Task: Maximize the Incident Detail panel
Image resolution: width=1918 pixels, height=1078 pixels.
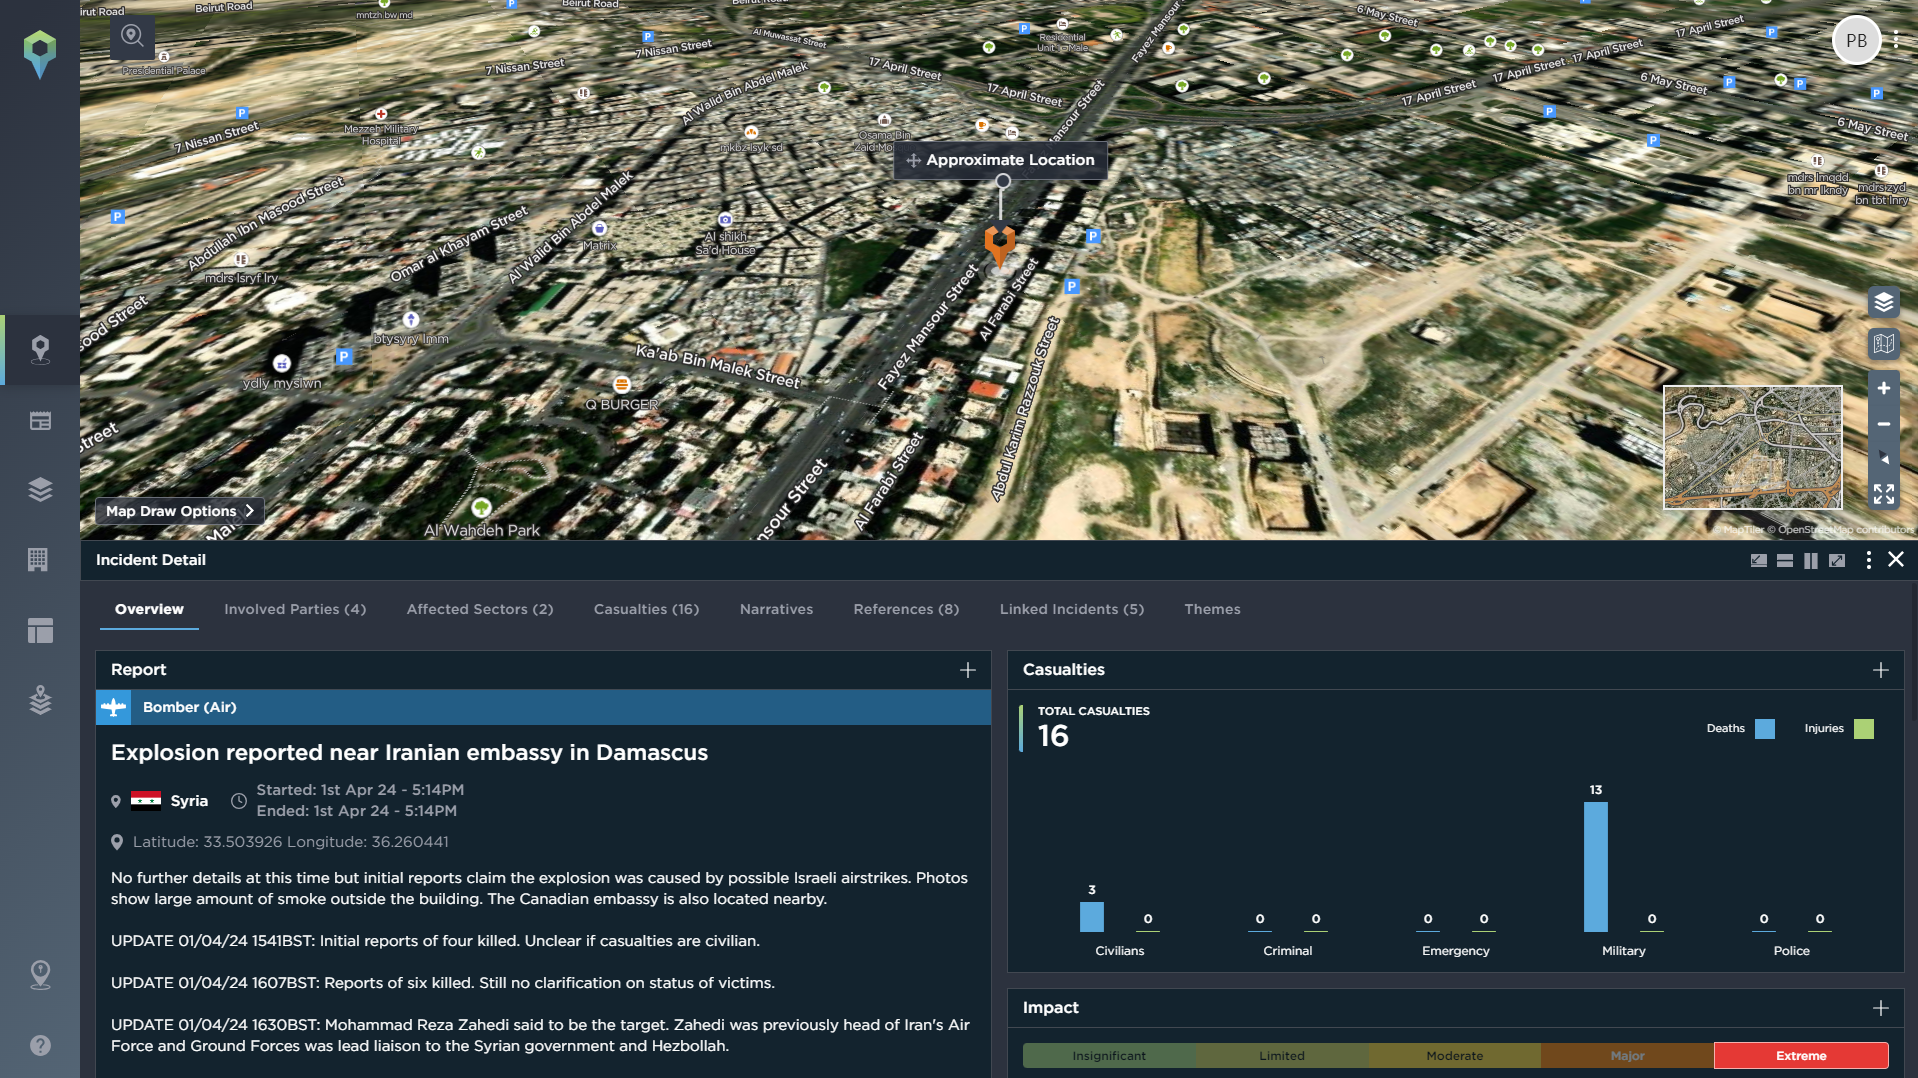Action: coord(1837,561)
